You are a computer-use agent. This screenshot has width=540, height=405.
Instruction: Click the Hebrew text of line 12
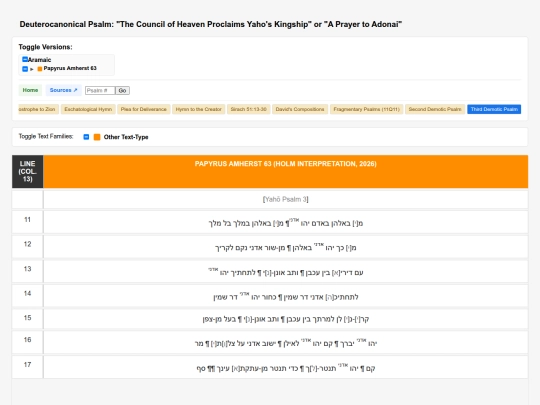(x=285, y=247)
